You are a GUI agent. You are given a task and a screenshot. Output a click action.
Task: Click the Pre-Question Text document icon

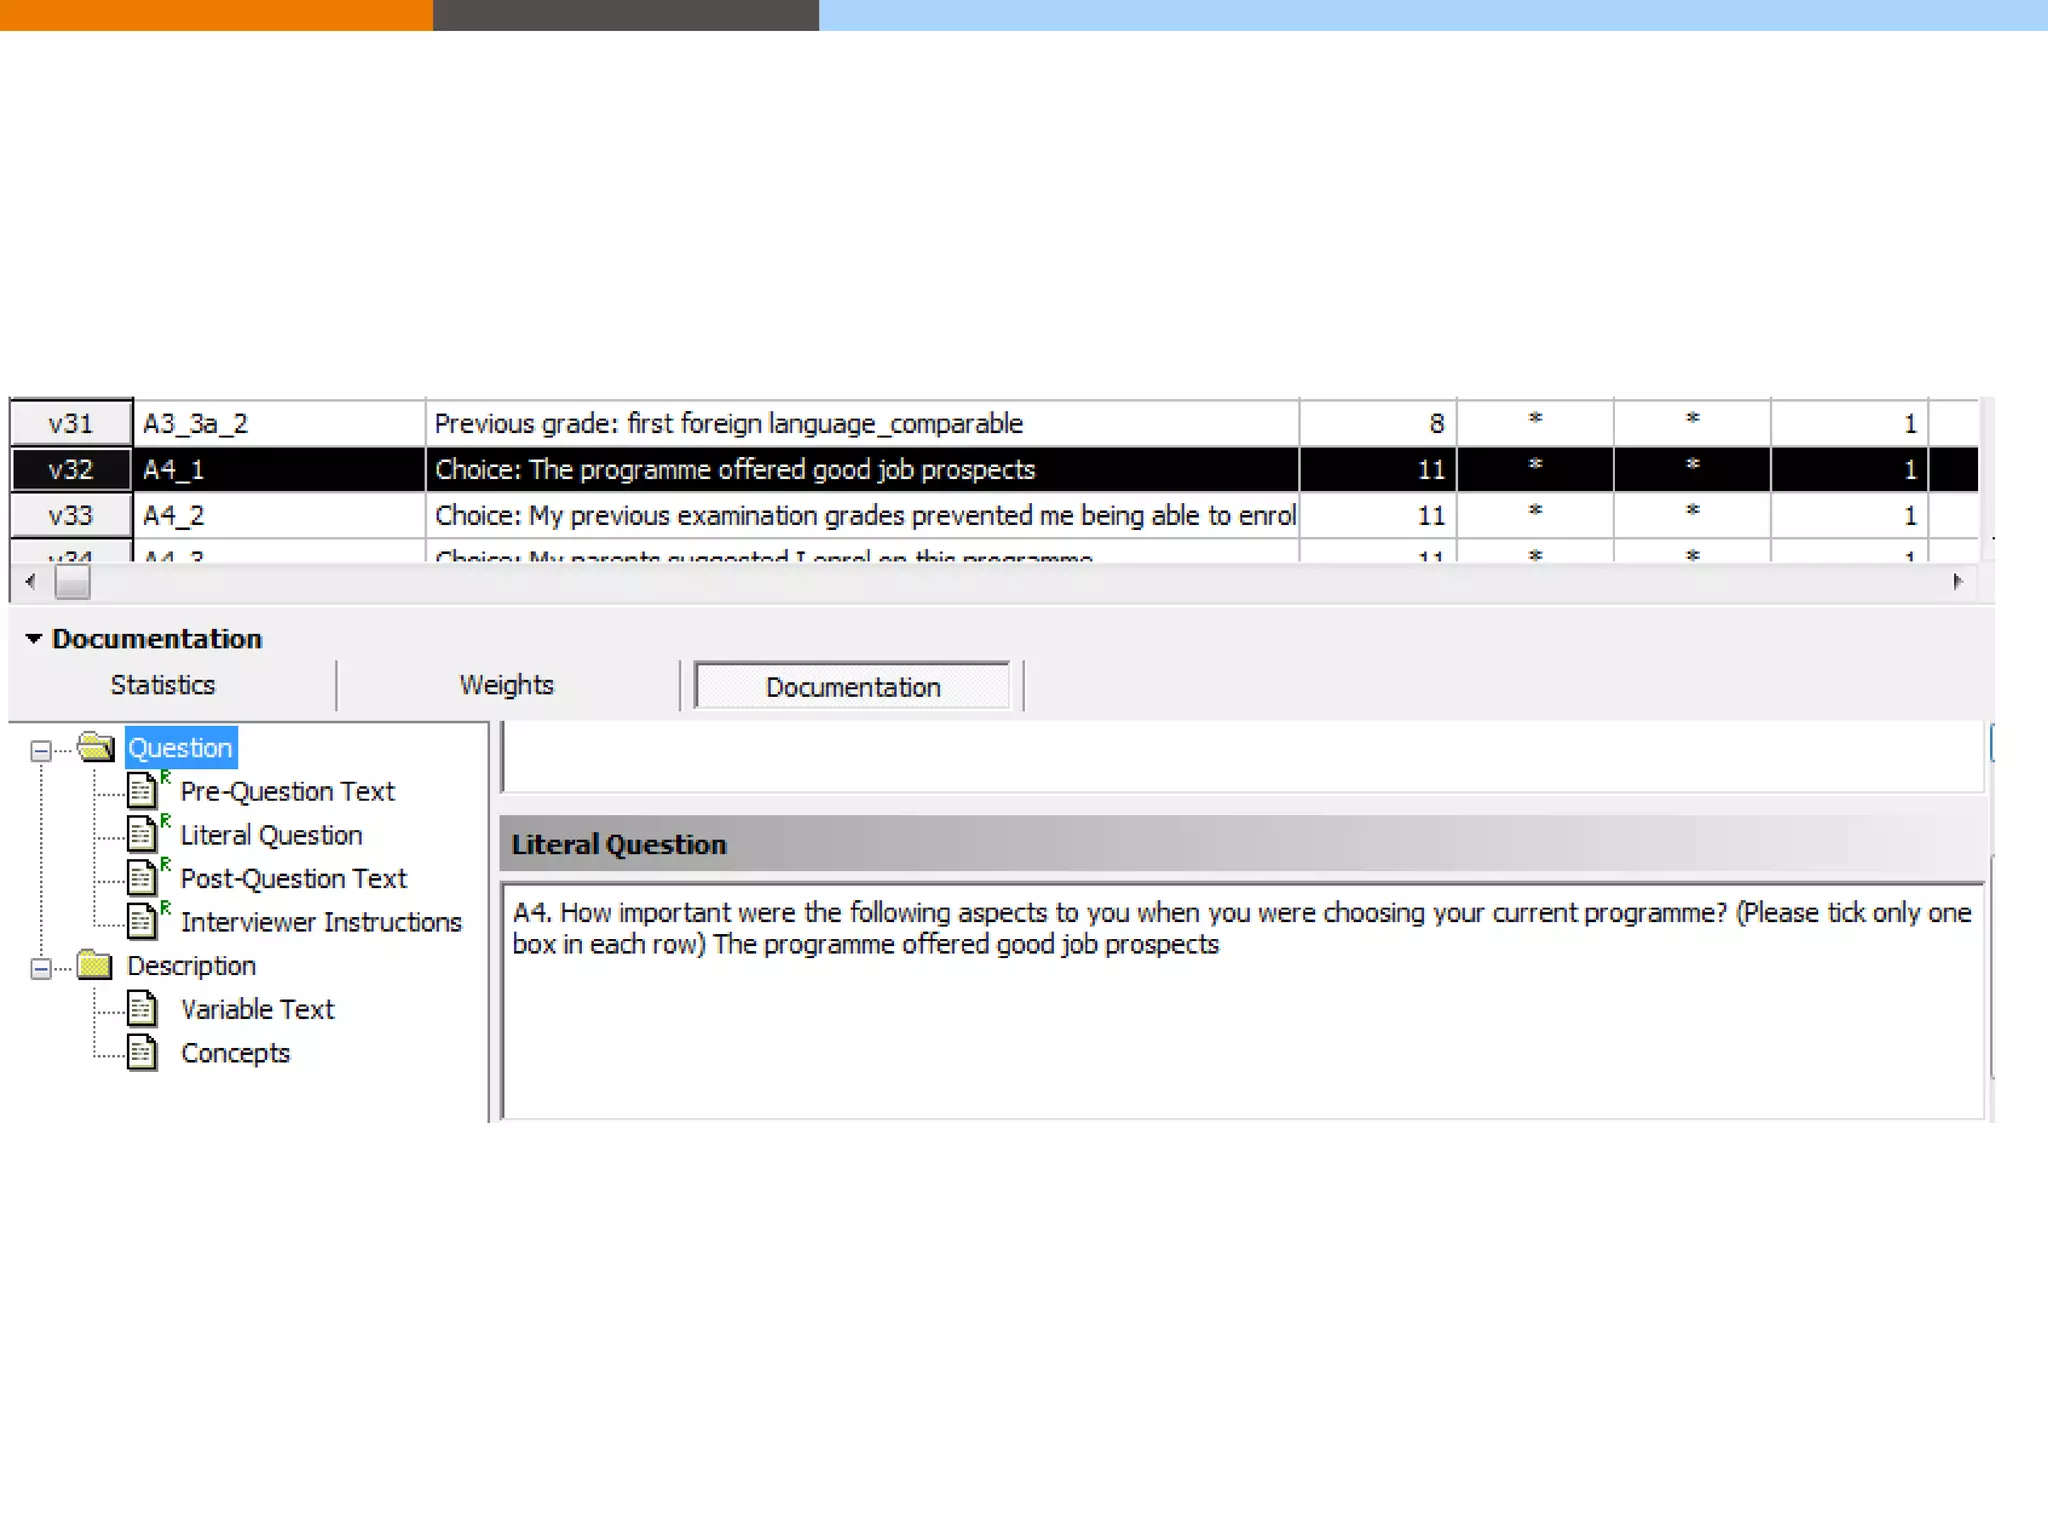coord(142,791)
